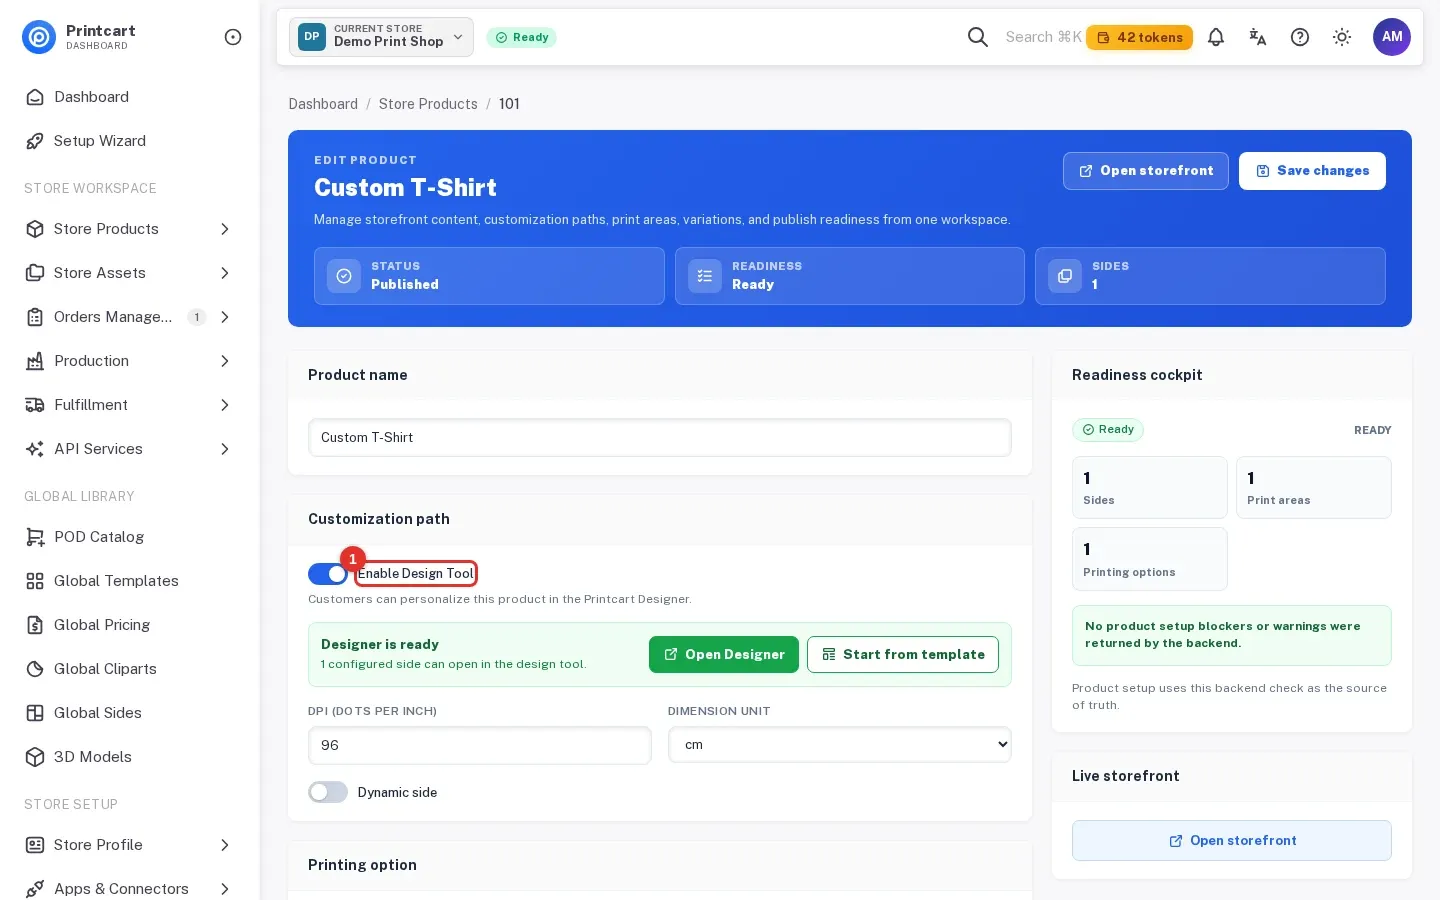Click the Global Templates grid icon

pos(35,581)
